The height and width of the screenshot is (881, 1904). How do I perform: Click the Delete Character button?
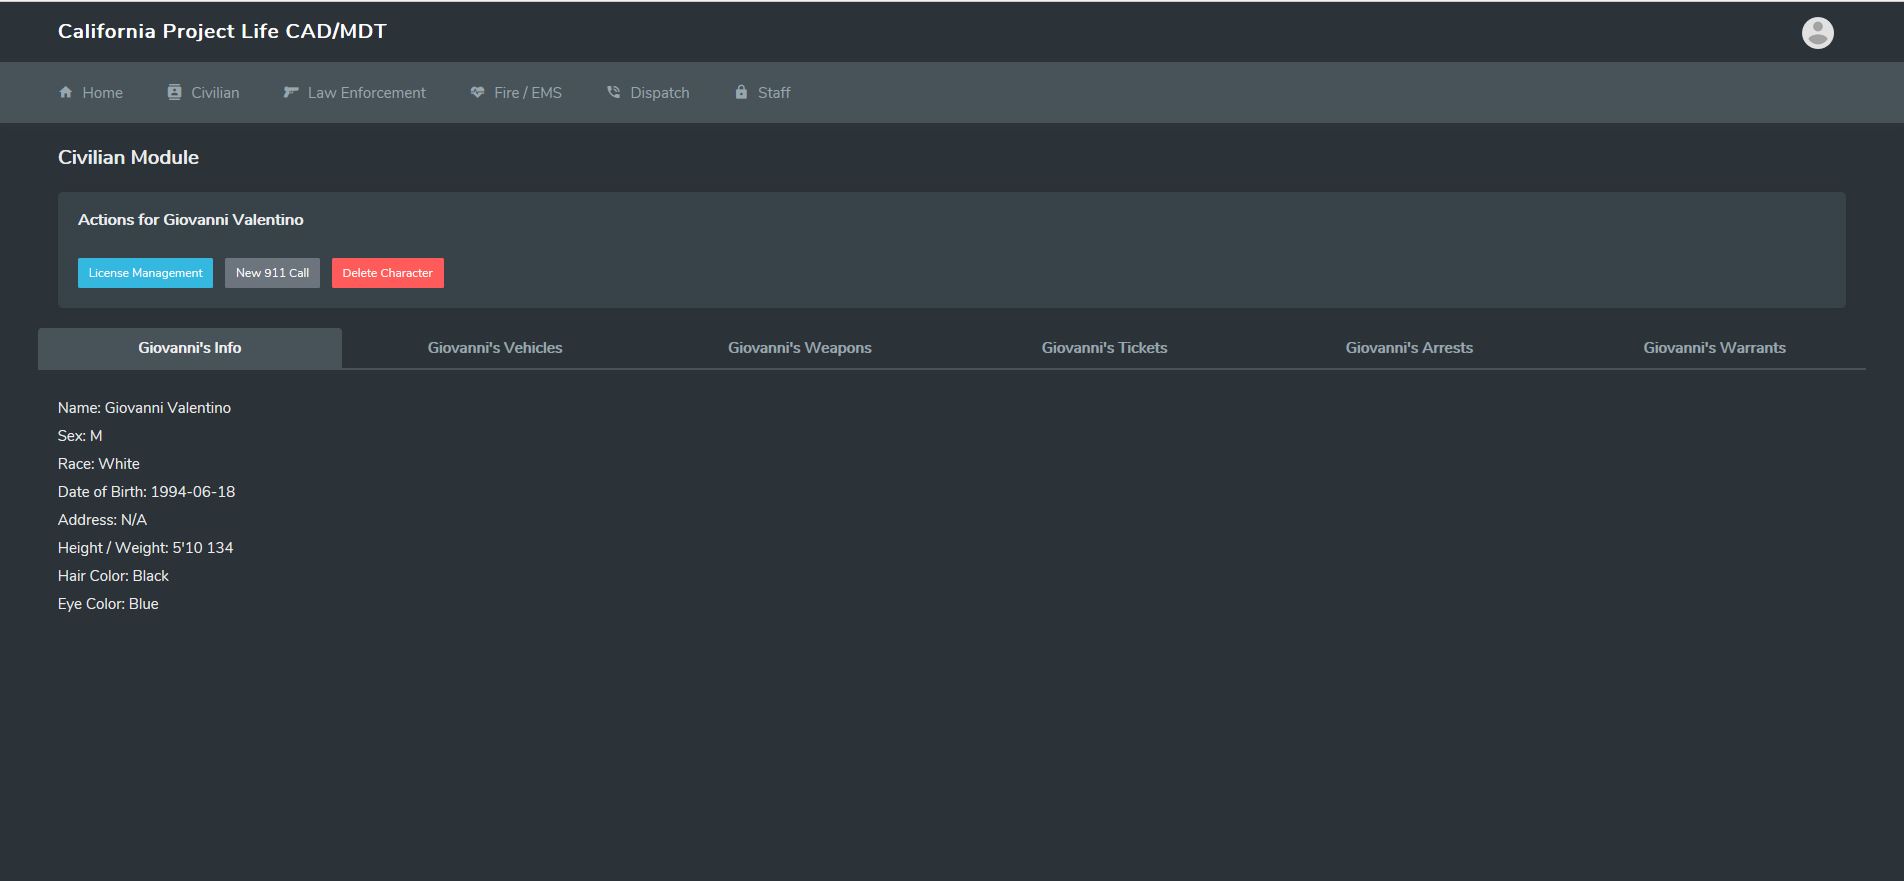388,273
